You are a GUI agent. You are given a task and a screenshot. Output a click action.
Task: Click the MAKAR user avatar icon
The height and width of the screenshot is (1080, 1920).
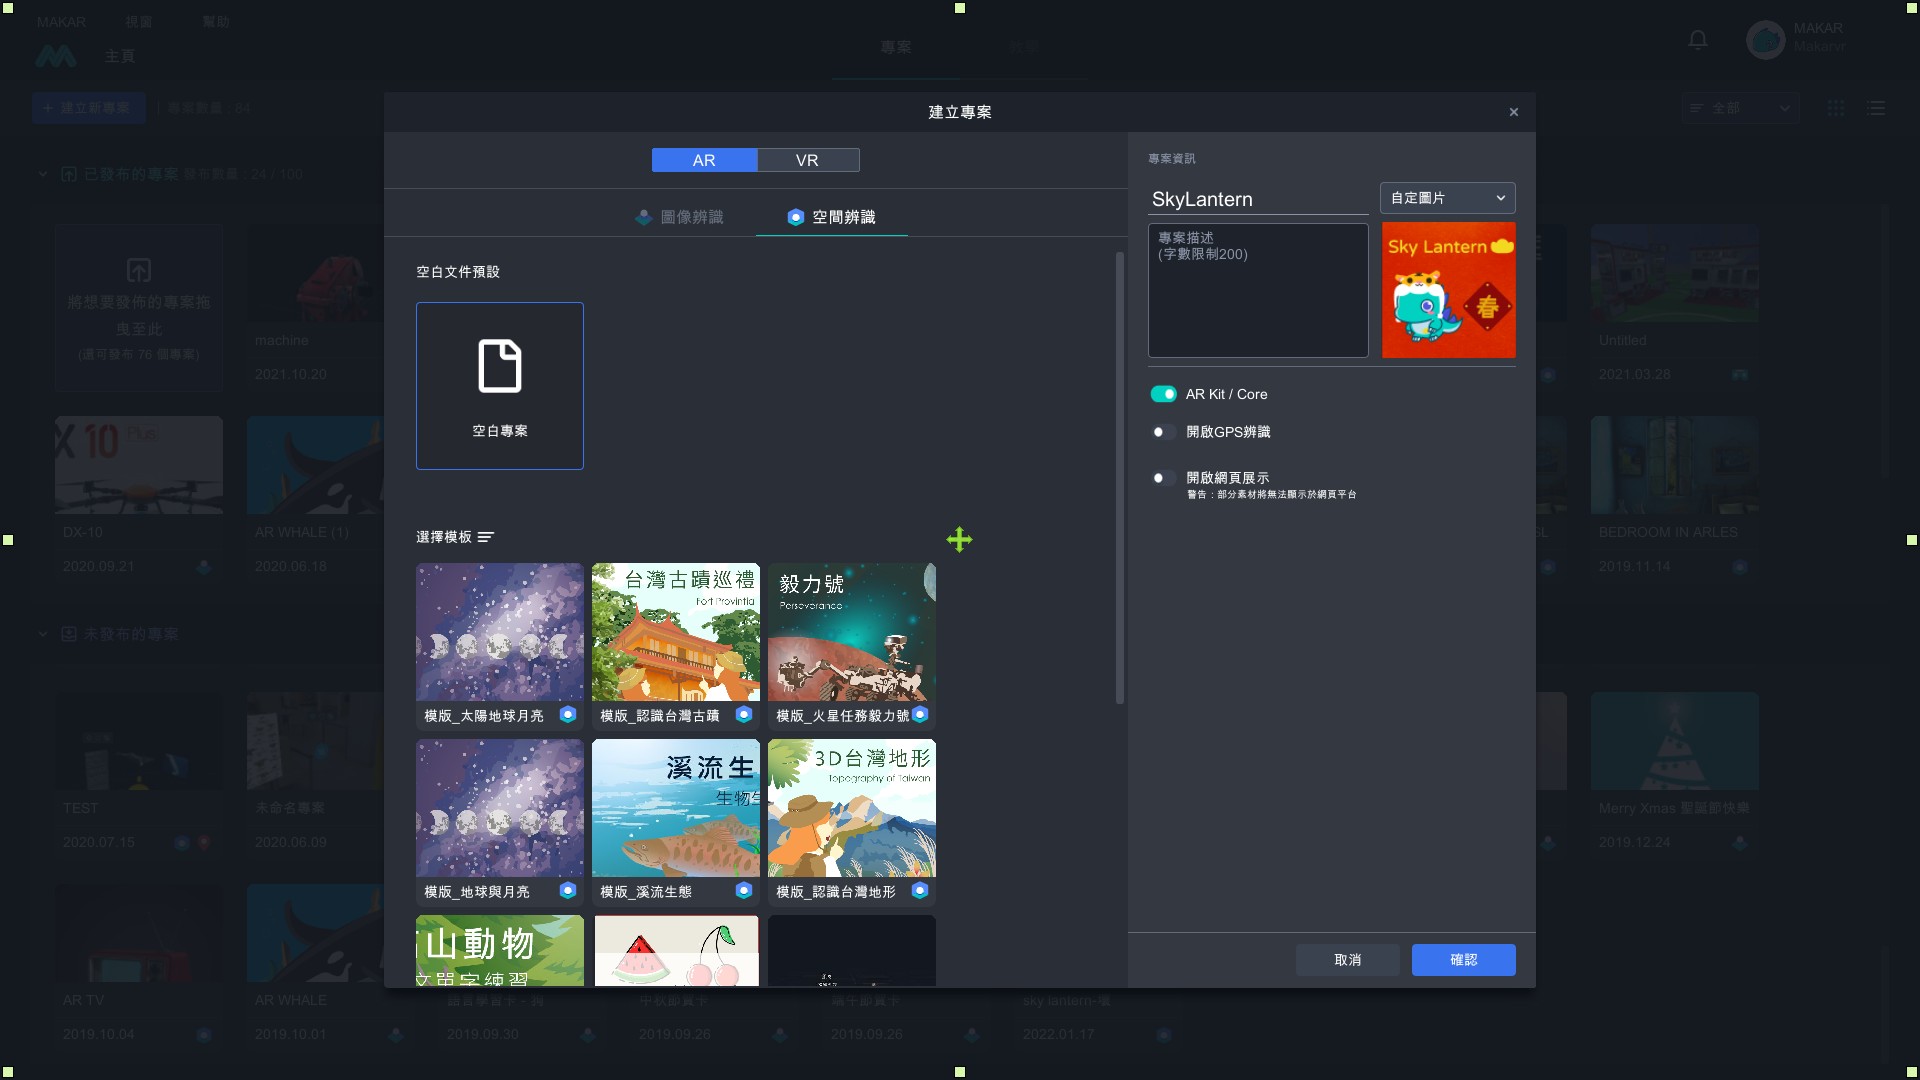tap(1765, 40)
